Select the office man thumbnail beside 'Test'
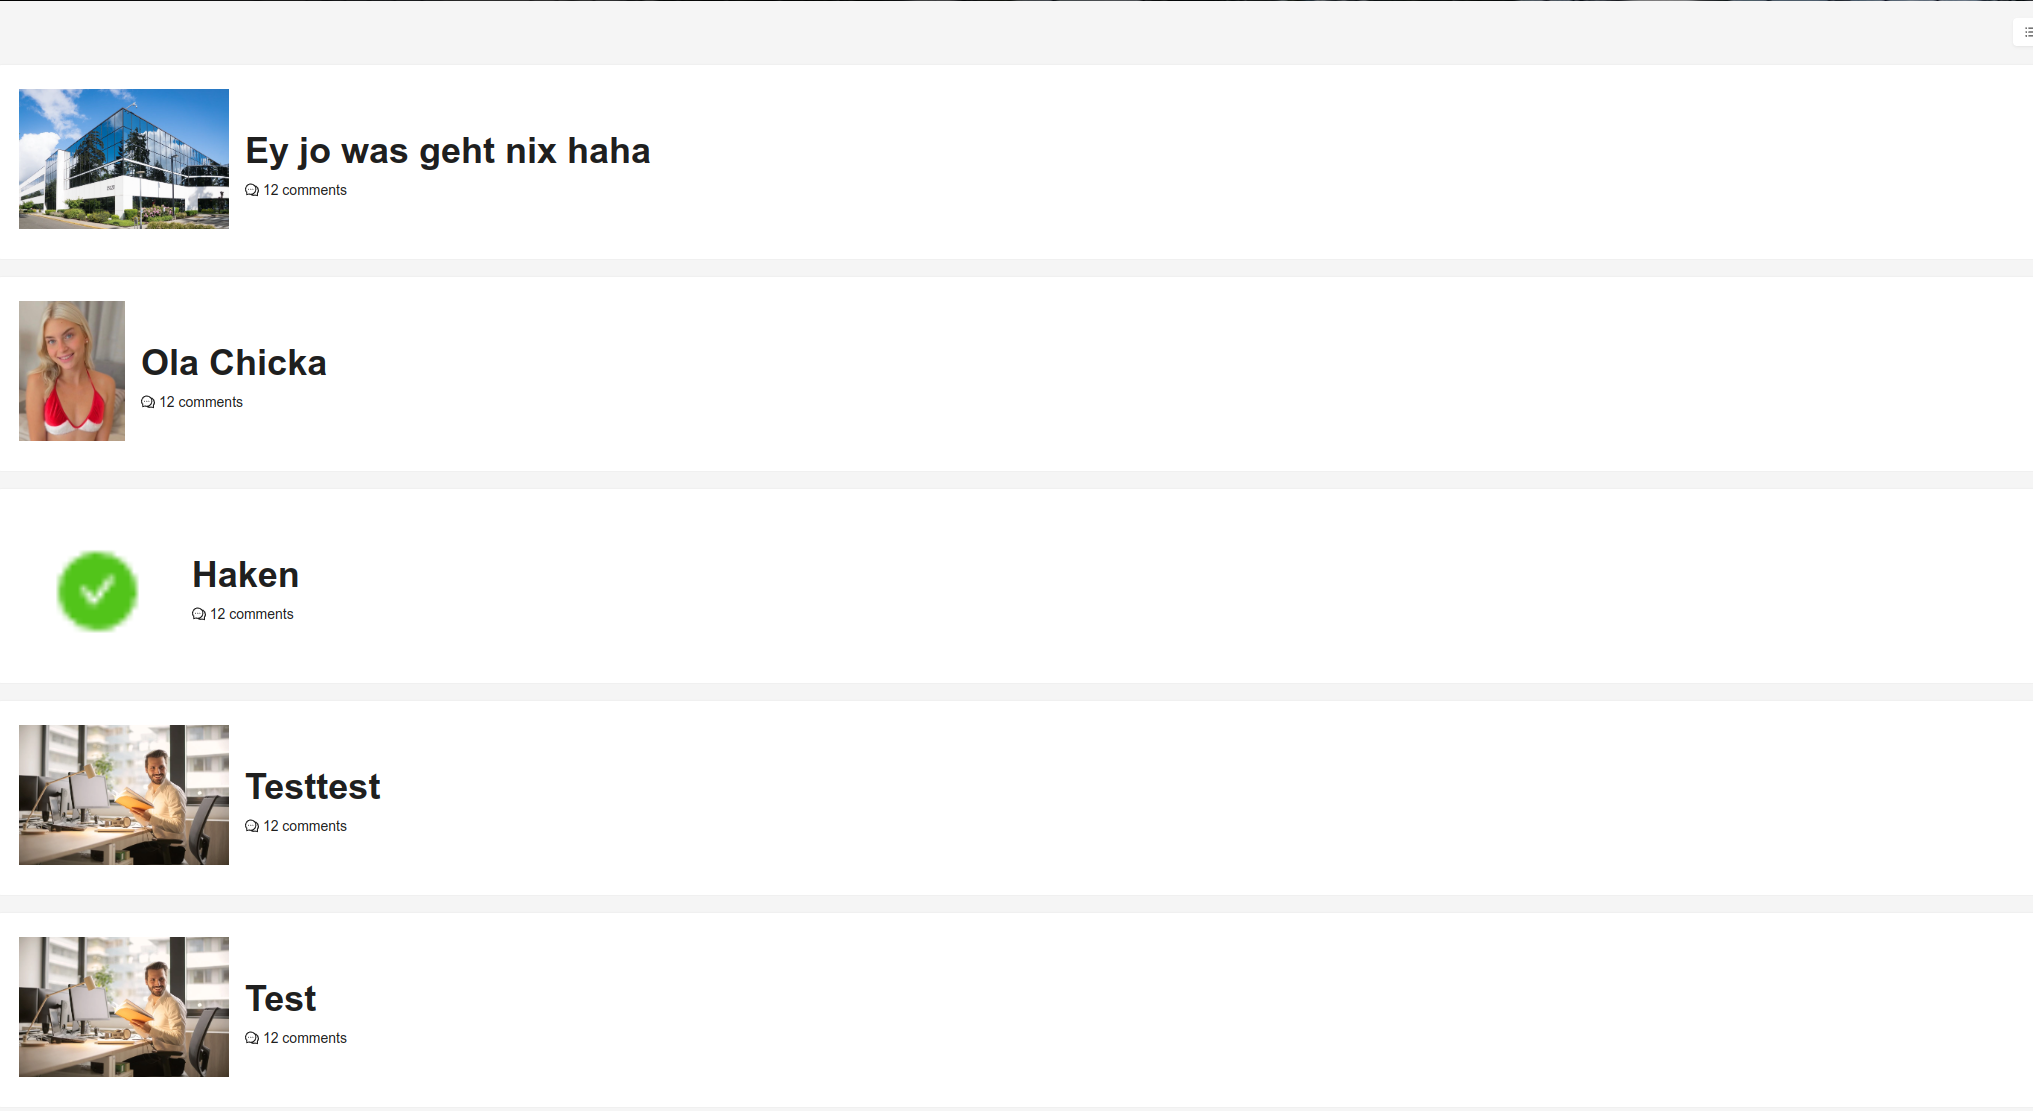The height and width of the screenshot is (1111, 2033). (124, 1007)
